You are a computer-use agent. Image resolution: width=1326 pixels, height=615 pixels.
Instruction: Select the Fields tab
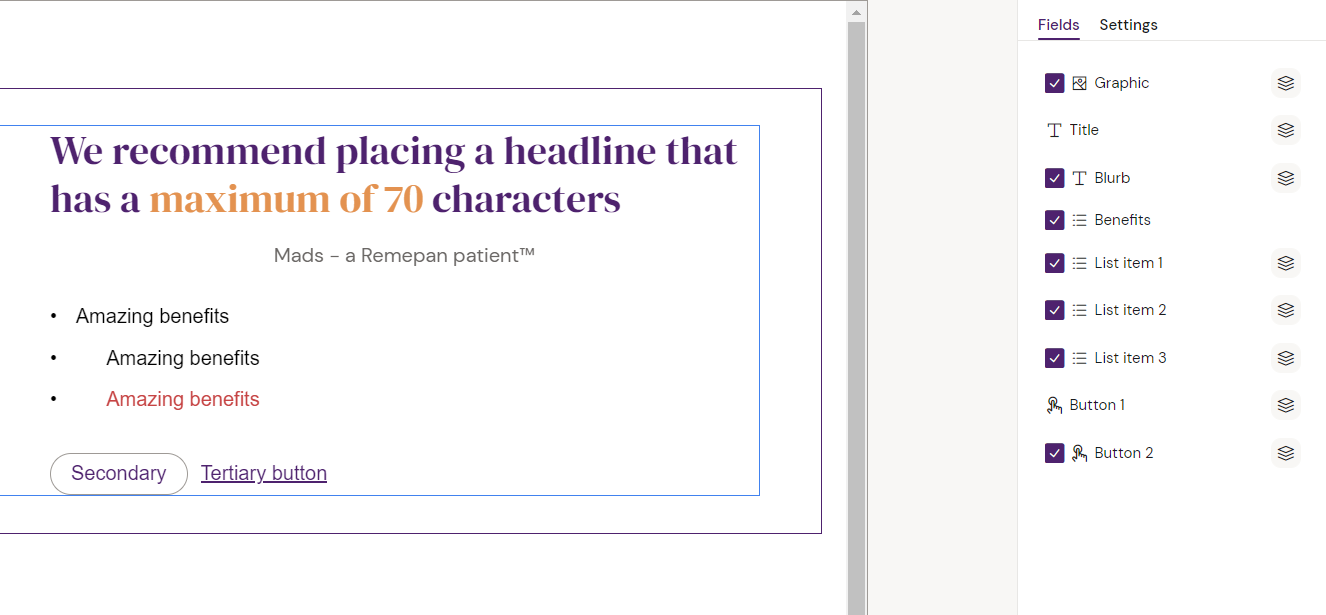point(1058,25)
